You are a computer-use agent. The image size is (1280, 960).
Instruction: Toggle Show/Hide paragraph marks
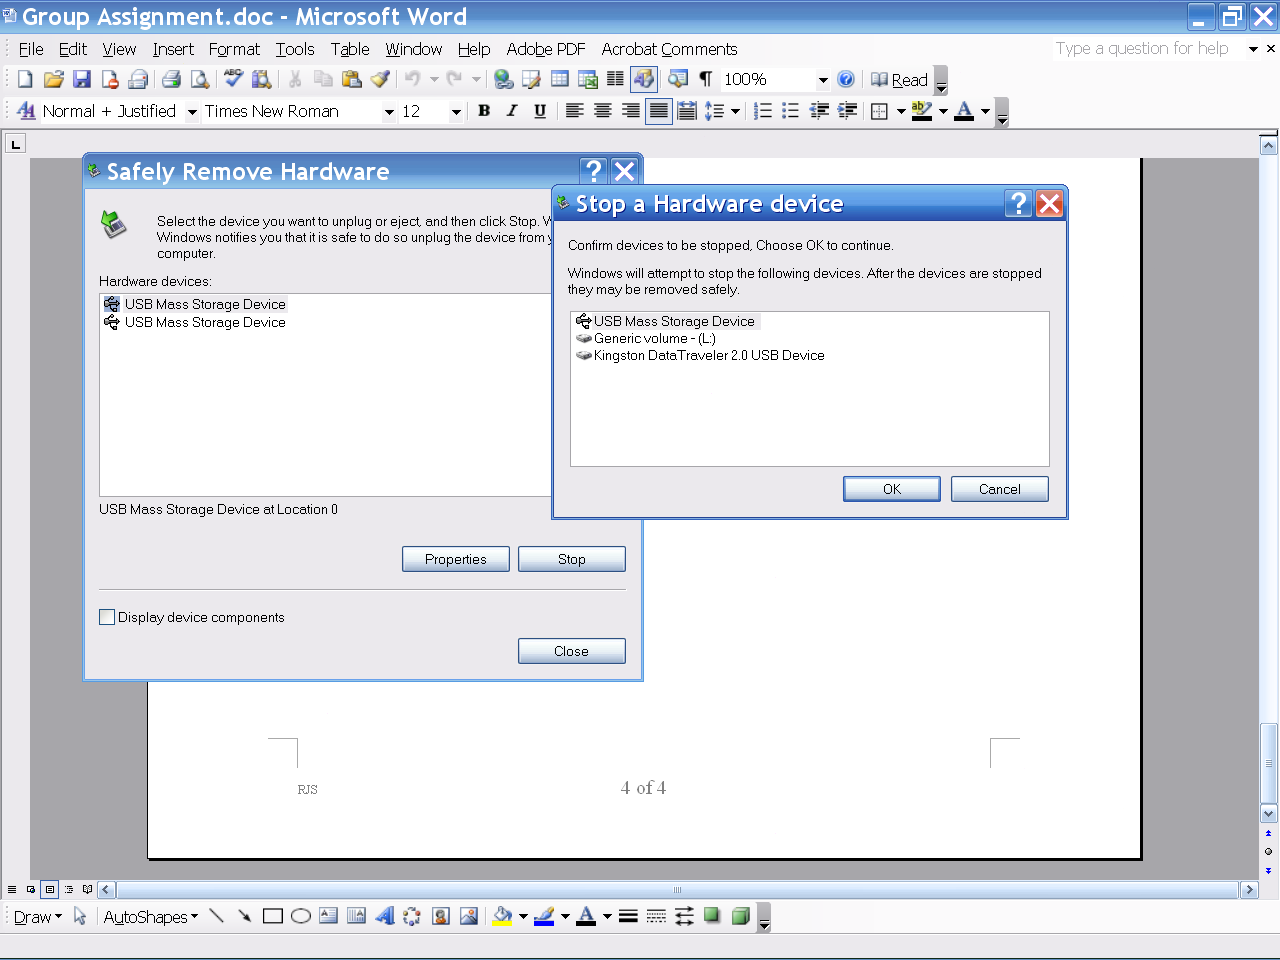pos(706,79)
